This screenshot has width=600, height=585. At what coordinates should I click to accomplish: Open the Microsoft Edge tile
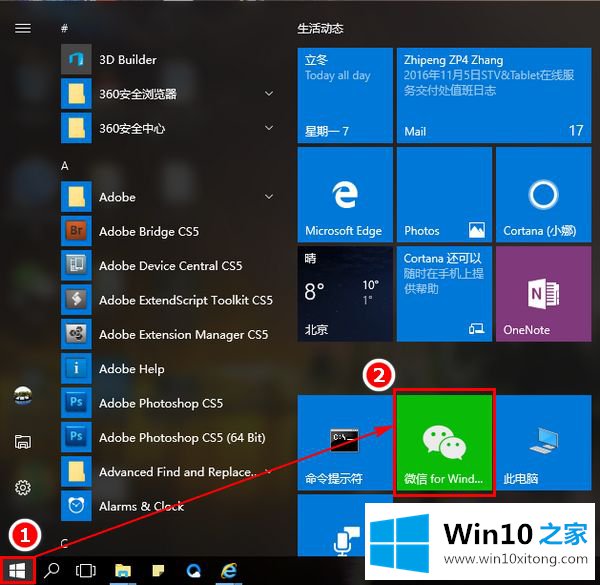pos(345,195)
